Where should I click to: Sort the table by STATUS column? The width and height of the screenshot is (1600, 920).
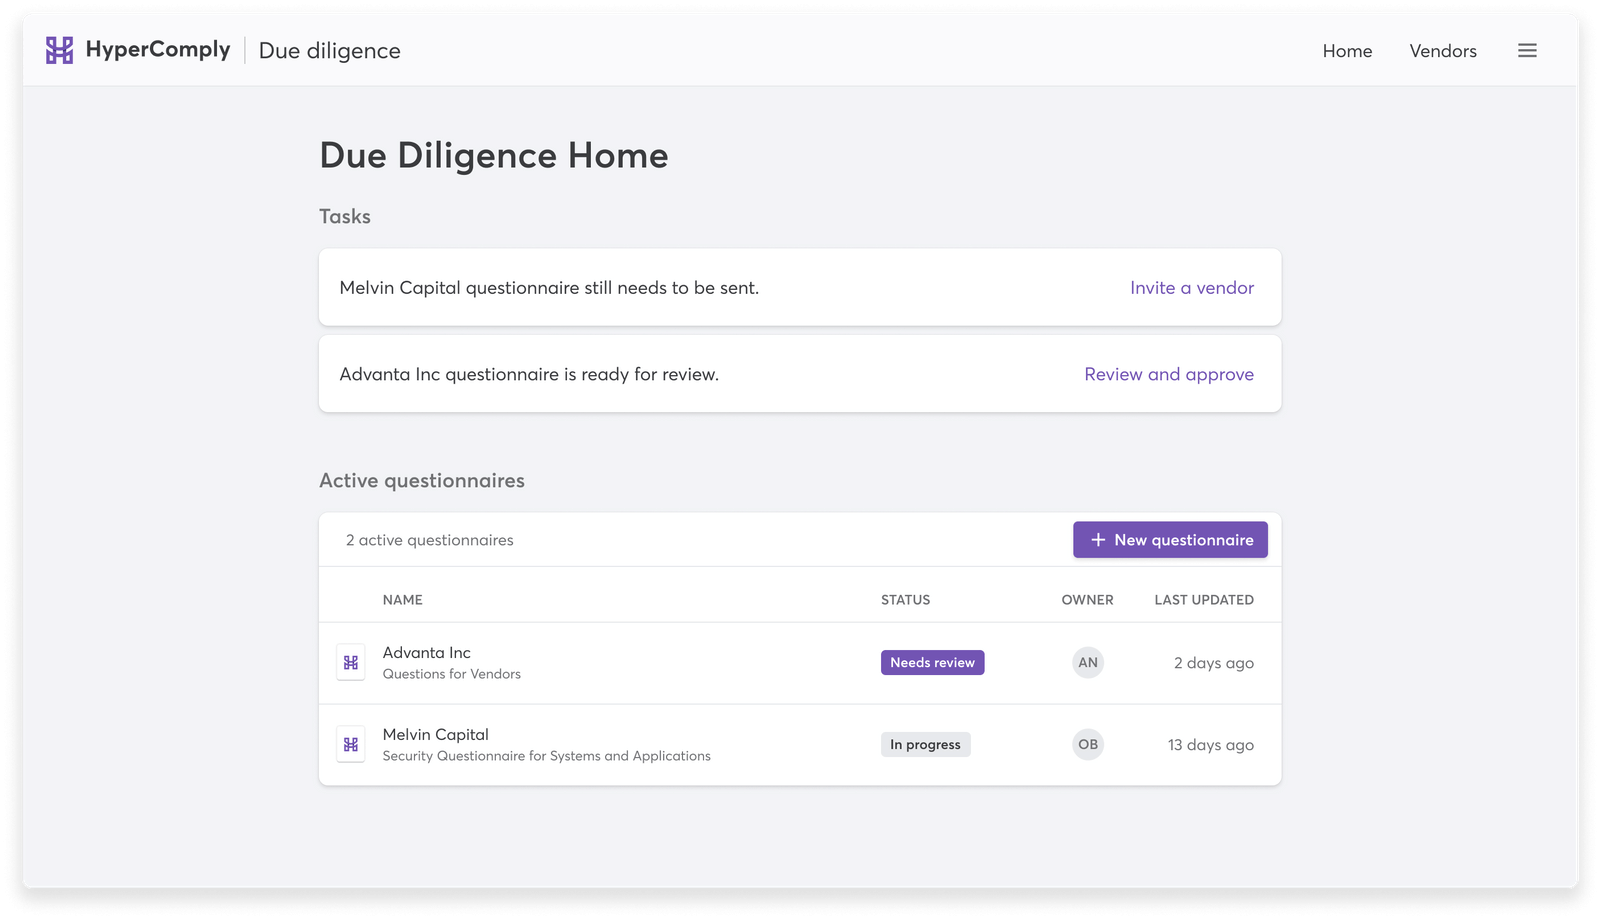point(905,599)
